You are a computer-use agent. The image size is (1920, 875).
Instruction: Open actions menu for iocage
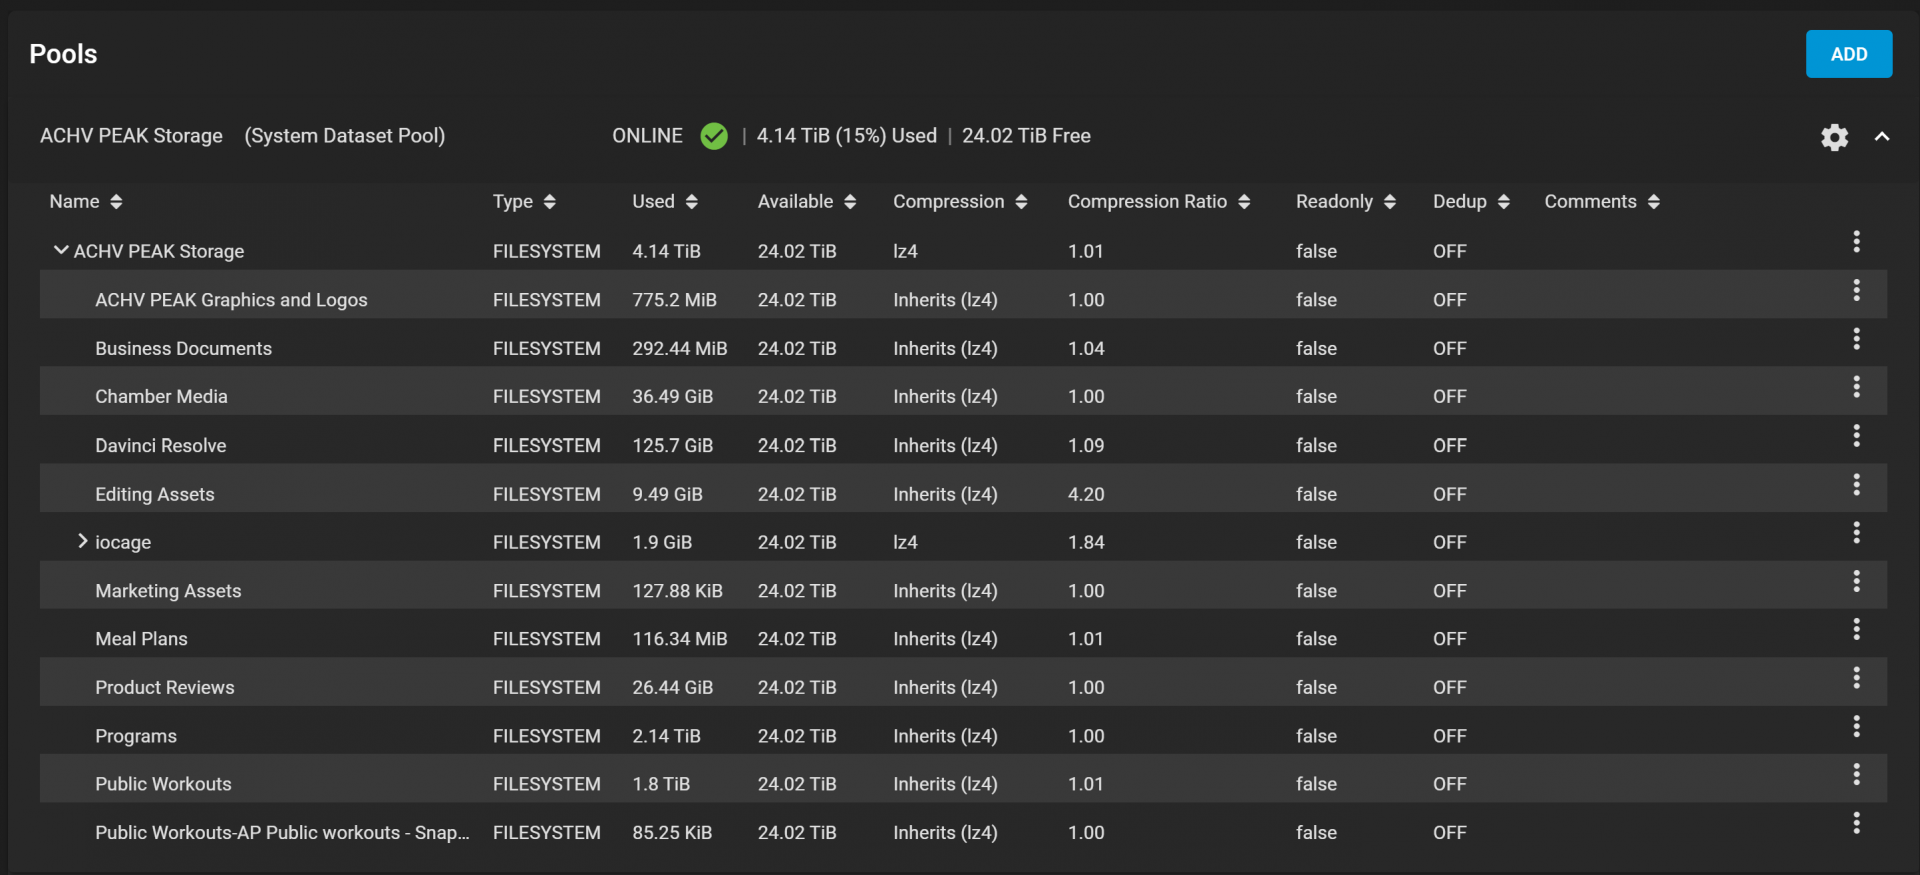click(x=1856, y=533)
